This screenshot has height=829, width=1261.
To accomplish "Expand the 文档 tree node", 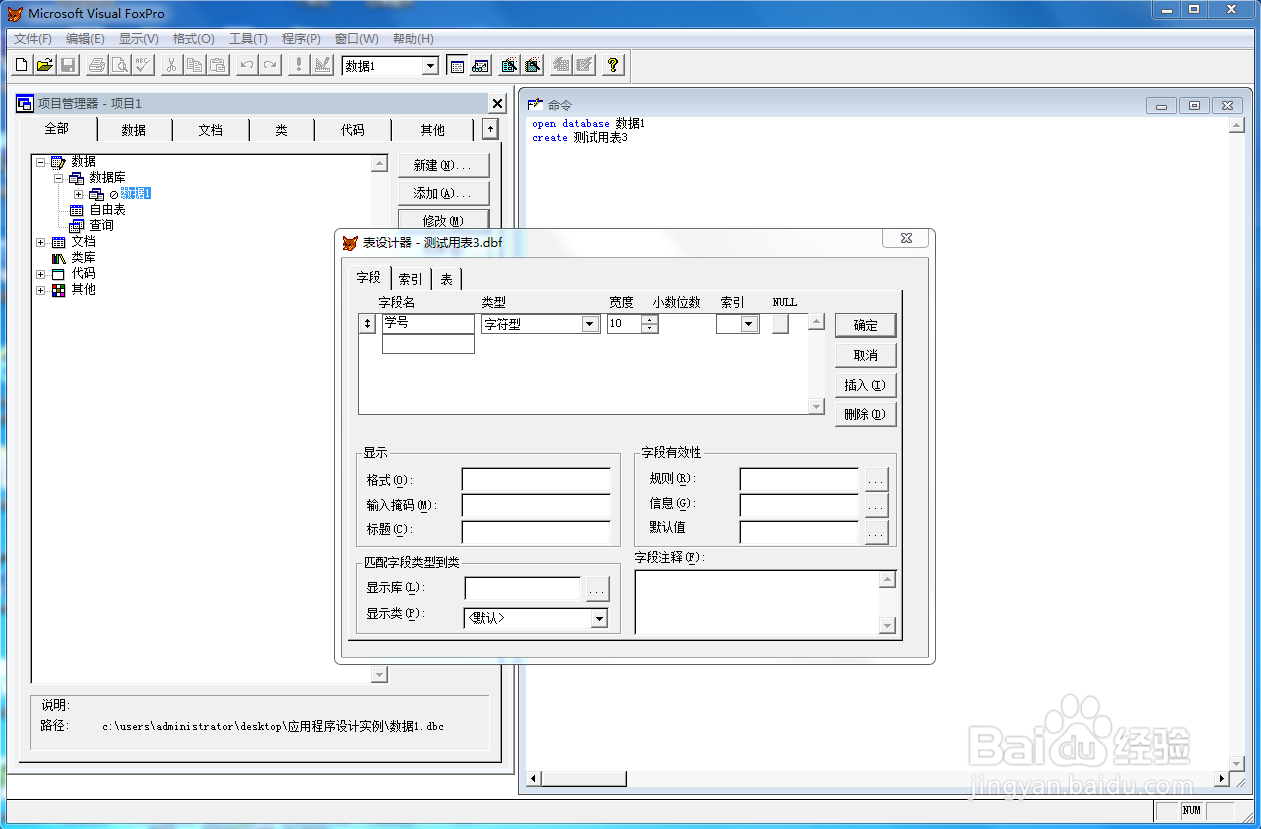I will point(41,241).
